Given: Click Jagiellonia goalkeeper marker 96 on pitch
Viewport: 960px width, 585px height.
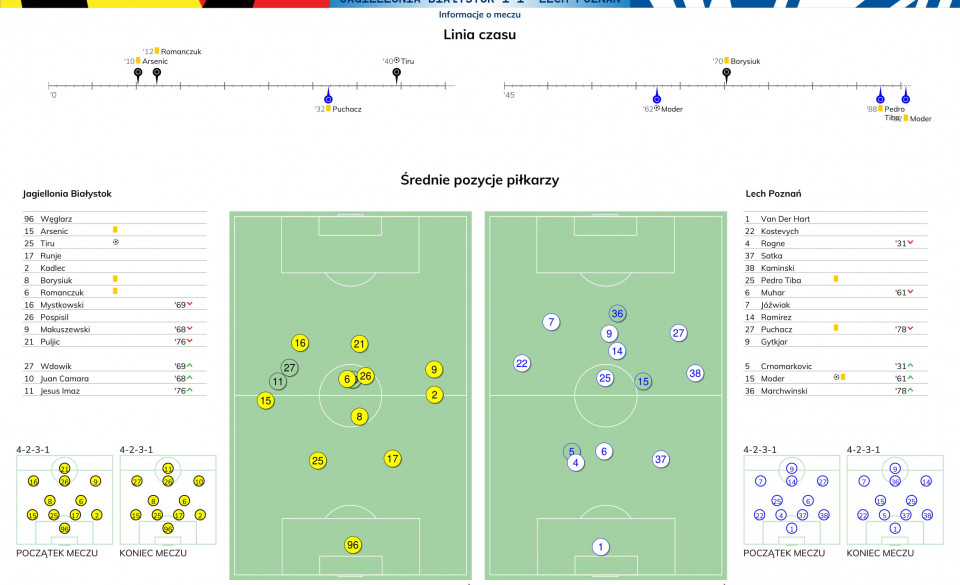Looking at the screenshot, I should pos(353,545).
